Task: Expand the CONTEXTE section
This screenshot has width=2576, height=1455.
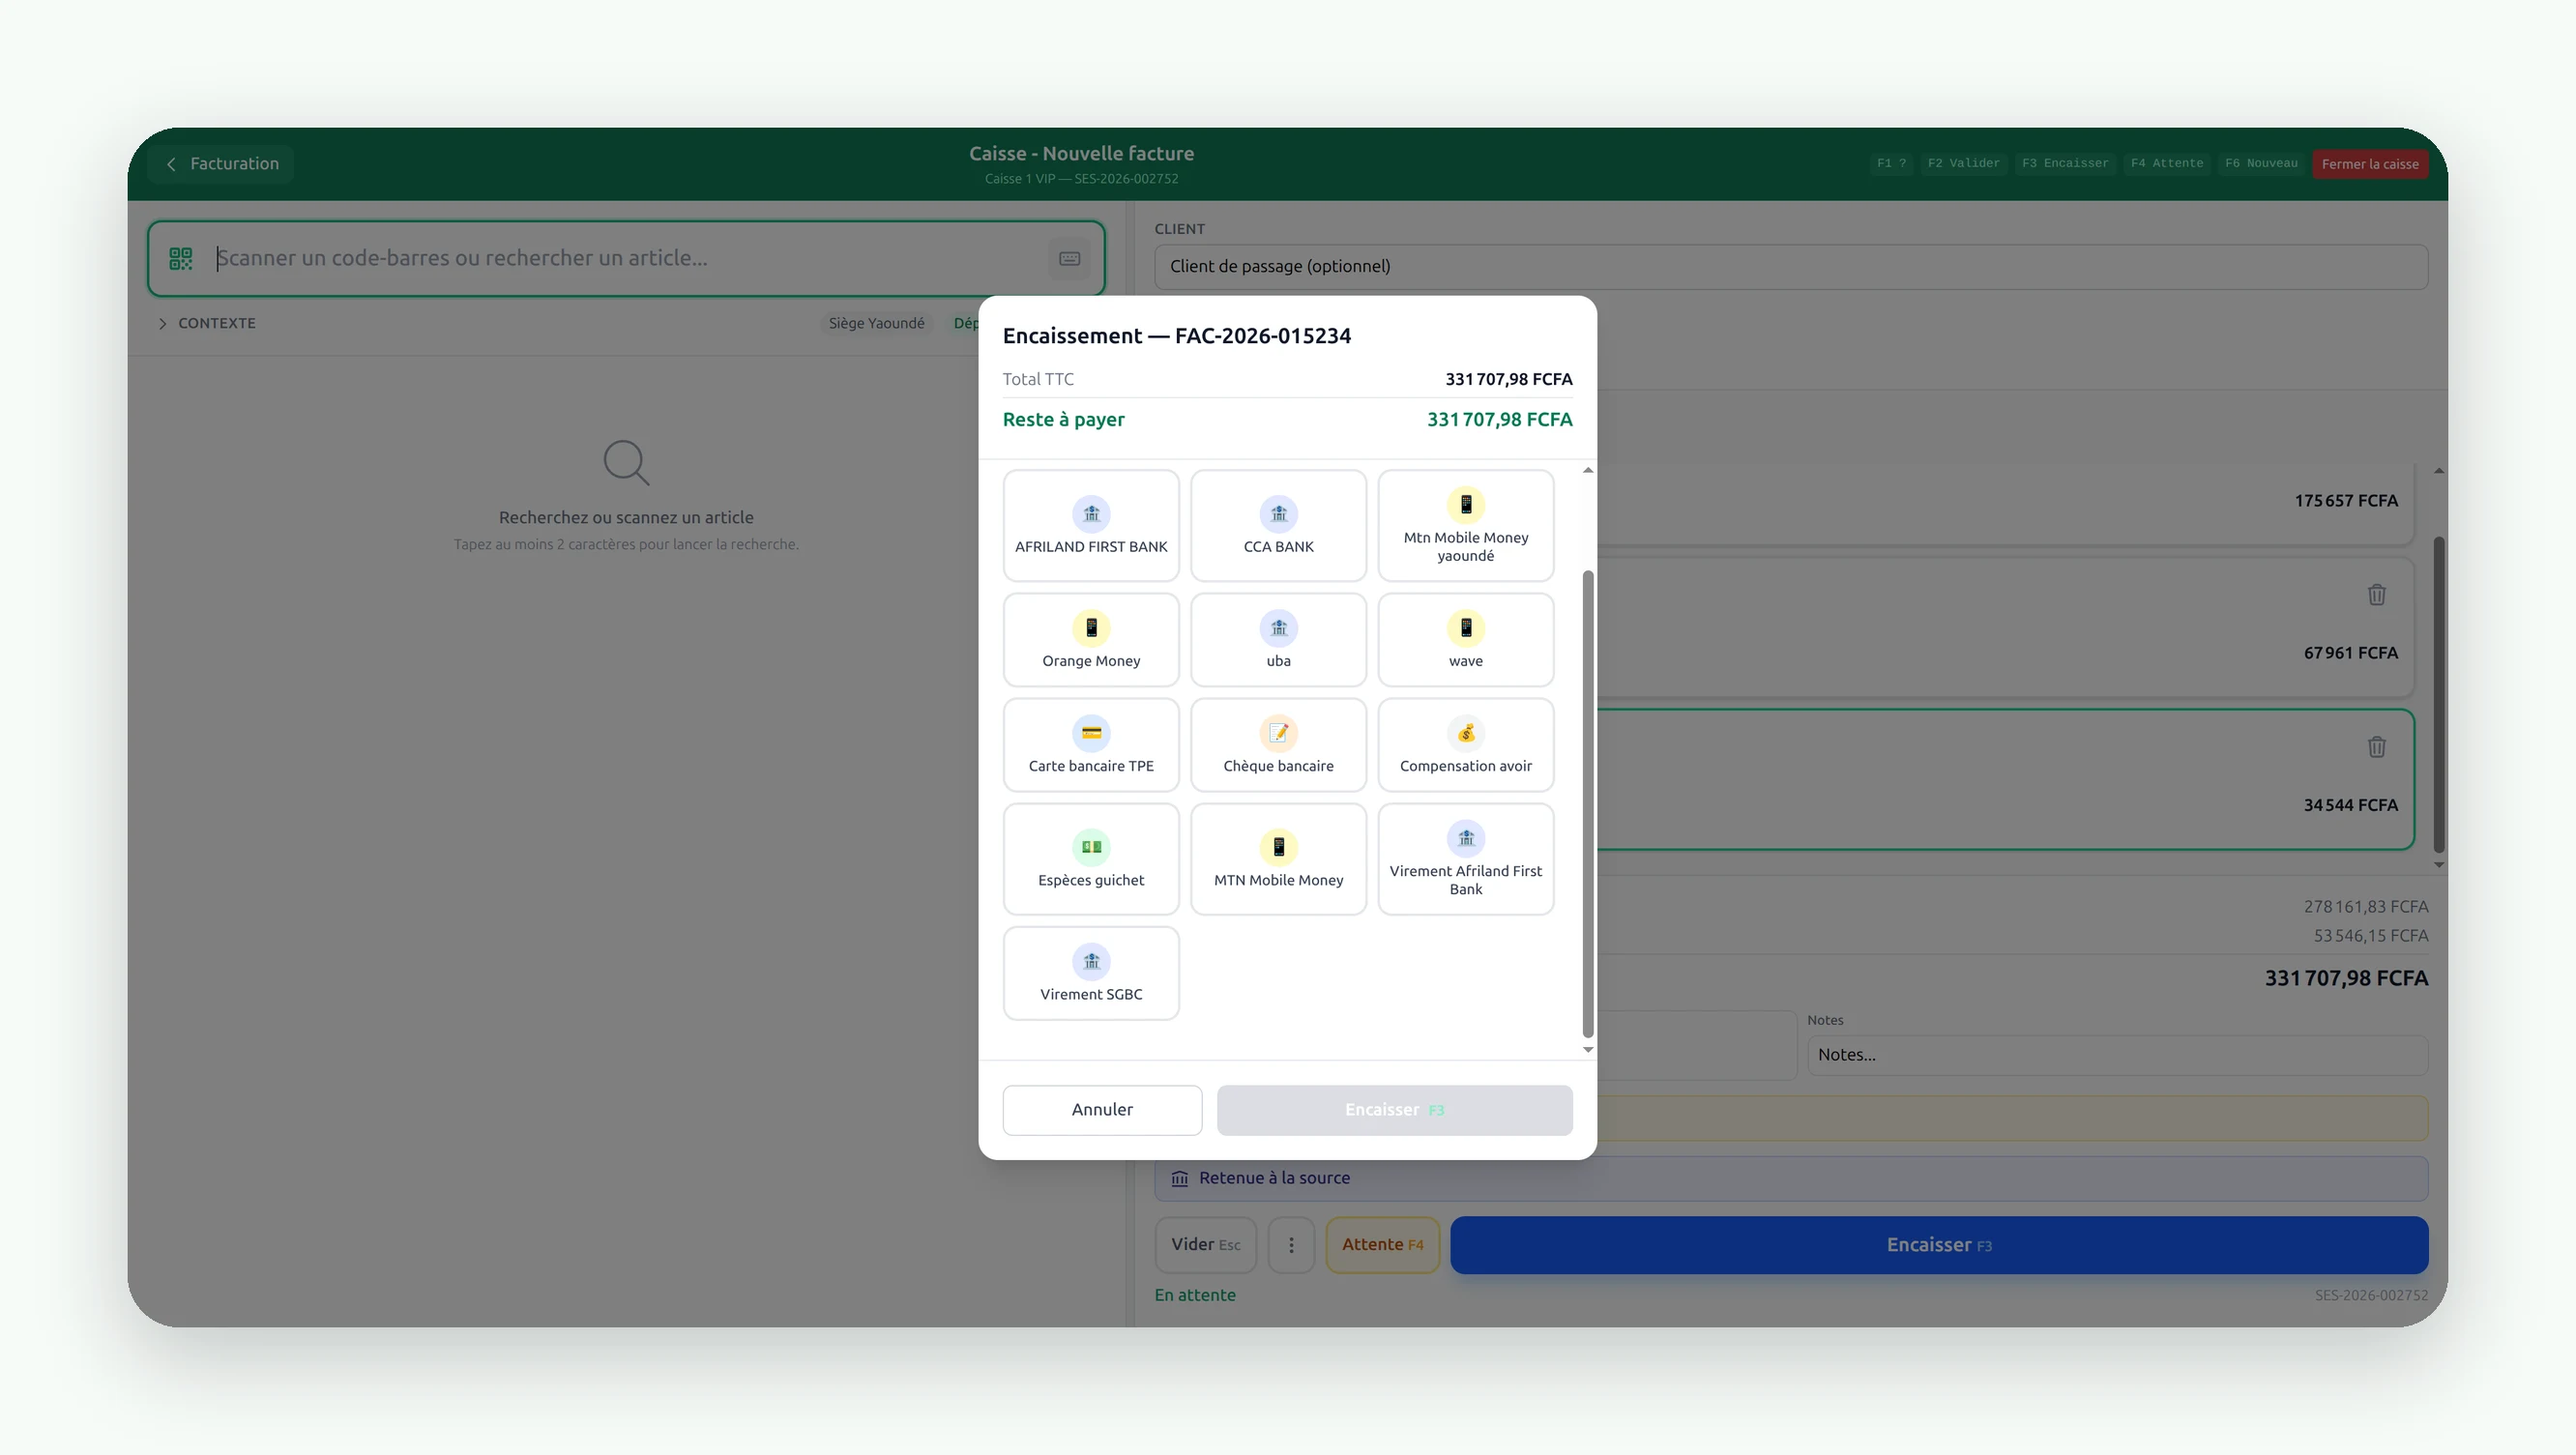Action: [207, 323]
